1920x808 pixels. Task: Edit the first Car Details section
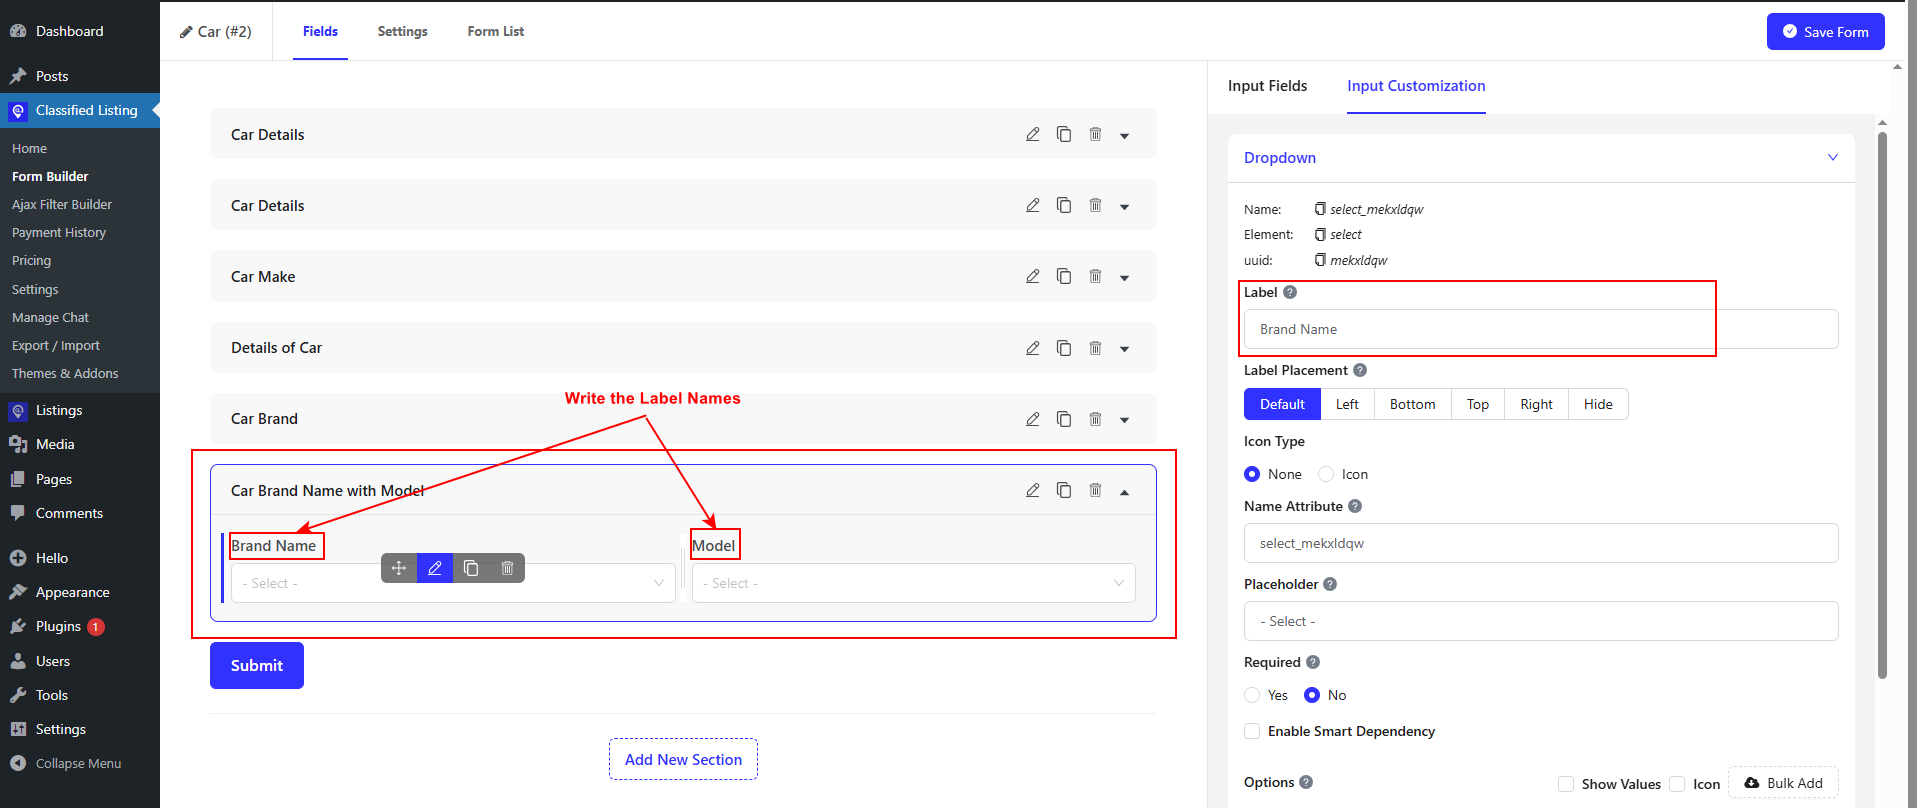coord(1032,134)
